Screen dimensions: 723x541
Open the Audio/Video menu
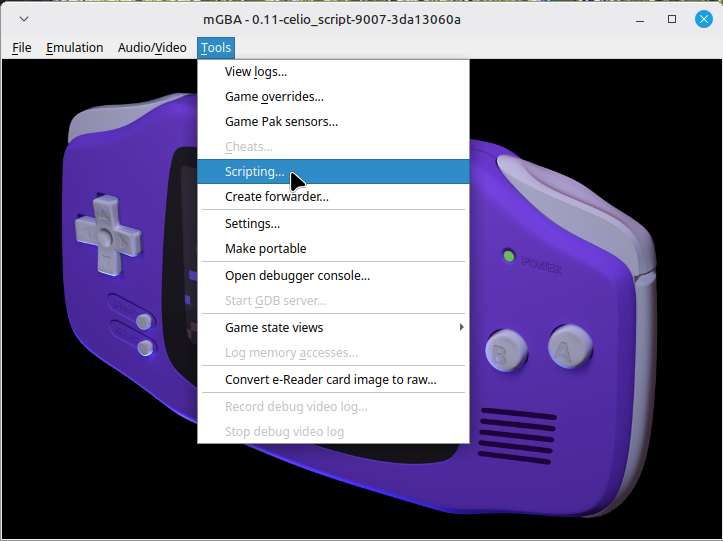point(152,48)
